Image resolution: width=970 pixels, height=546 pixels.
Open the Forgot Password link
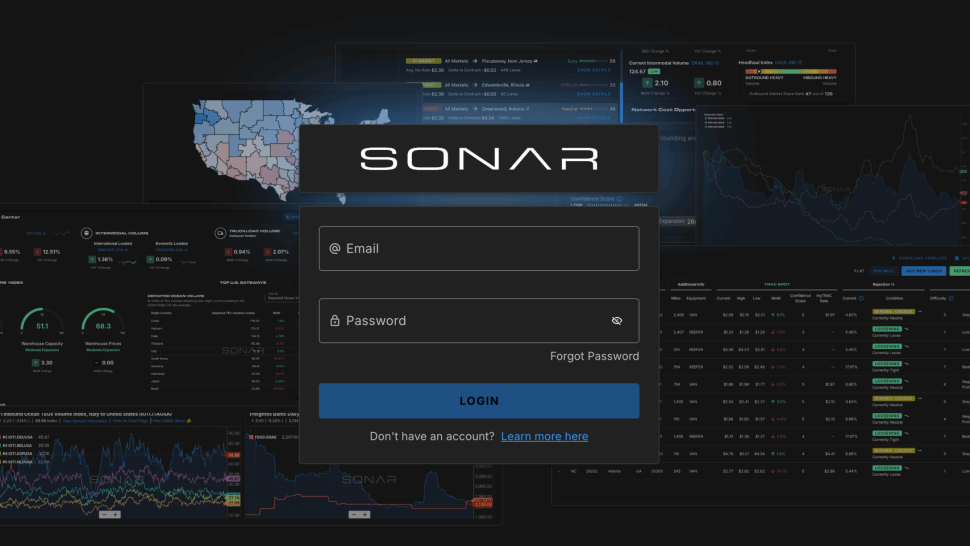(x=594, y=356)
